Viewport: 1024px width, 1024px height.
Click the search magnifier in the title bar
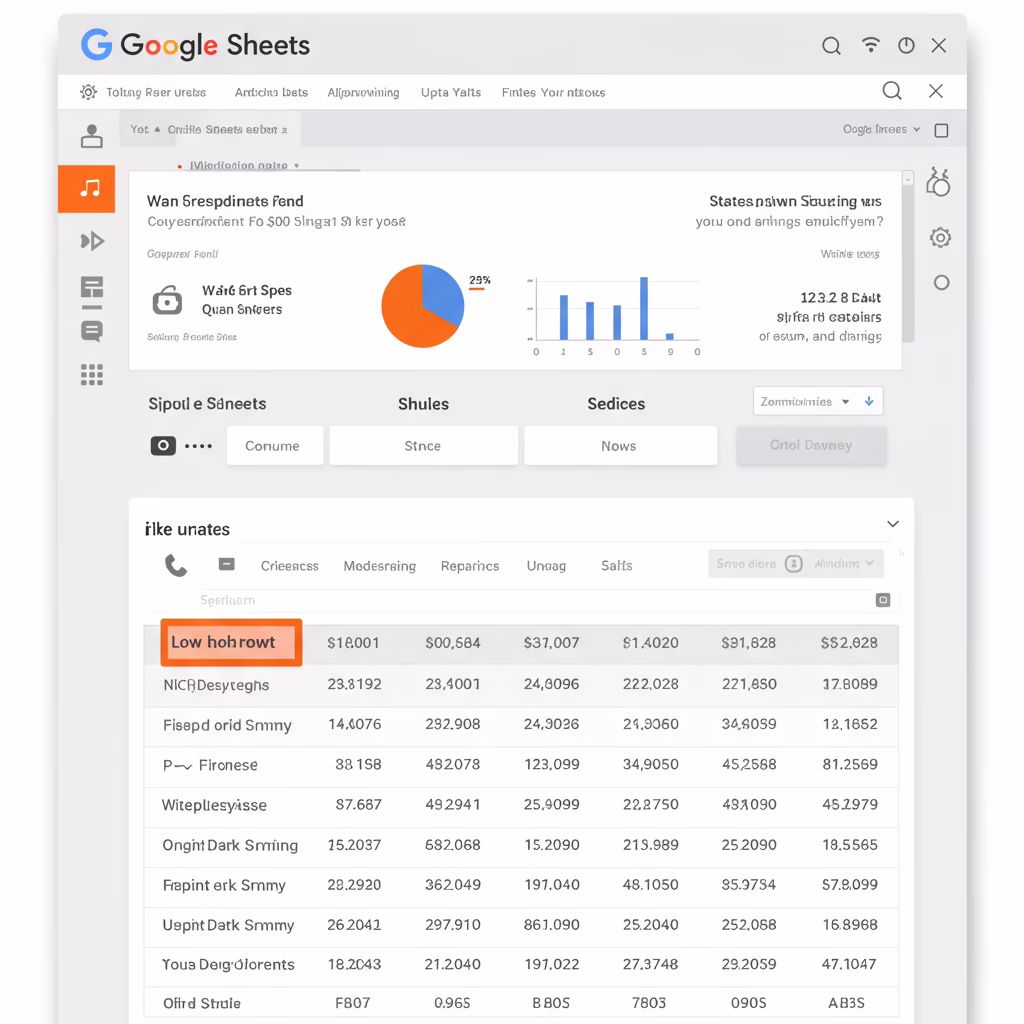tap(831, 46)
